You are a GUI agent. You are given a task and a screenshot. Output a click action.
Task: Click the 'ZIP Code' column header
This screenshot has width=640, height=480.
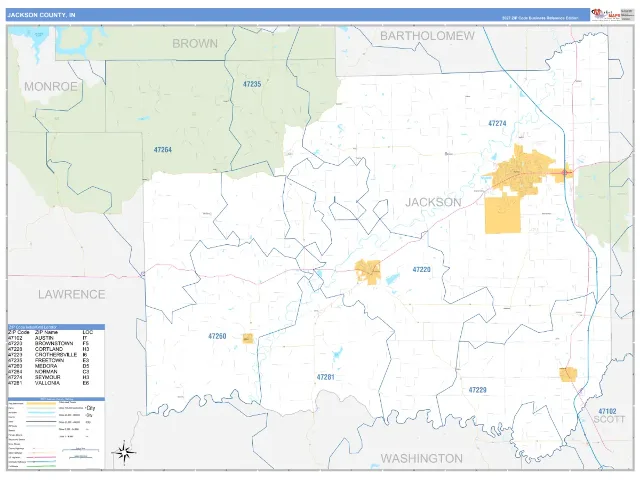[x=18, y=332]
